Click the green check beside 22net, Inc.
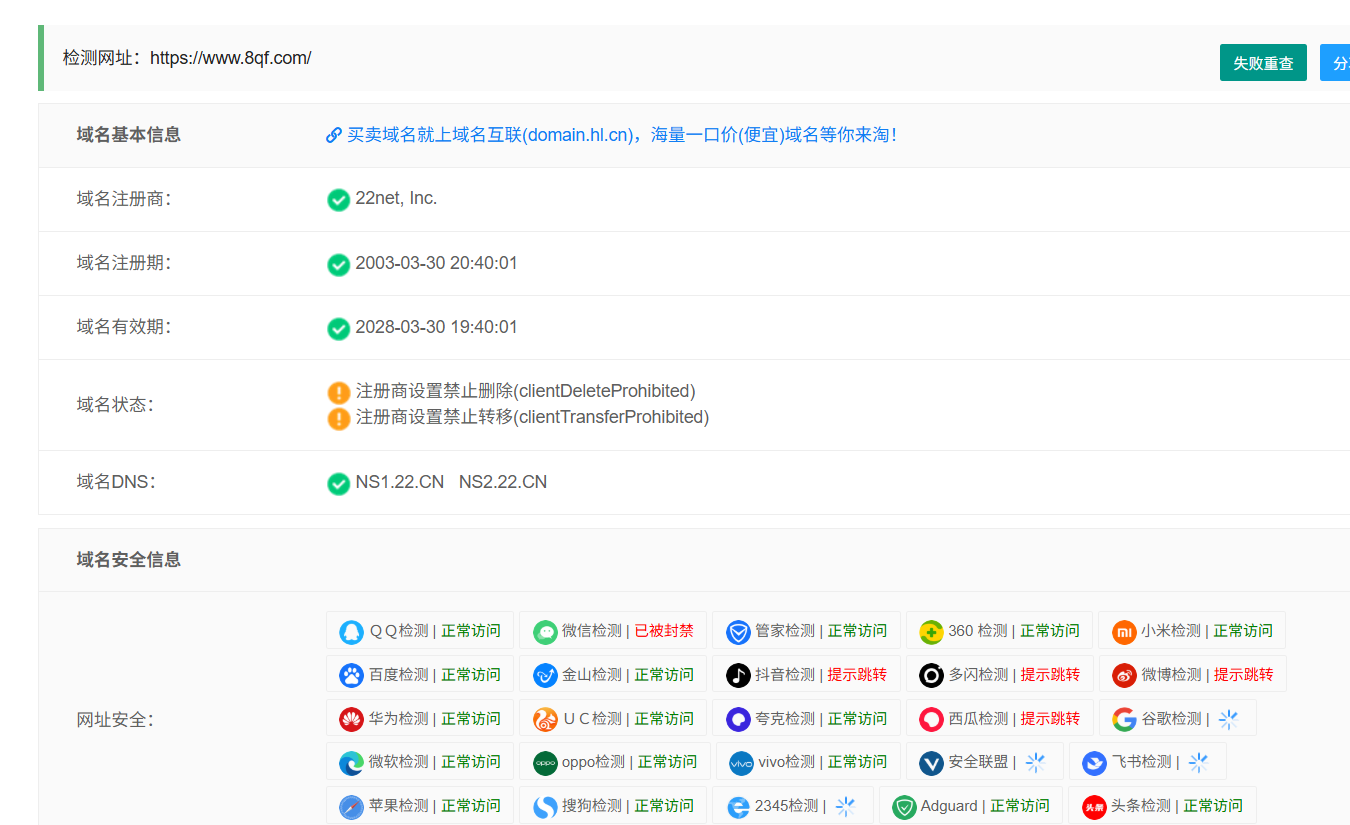Viewport: 1350px width, 825px height. coord(339,200)
